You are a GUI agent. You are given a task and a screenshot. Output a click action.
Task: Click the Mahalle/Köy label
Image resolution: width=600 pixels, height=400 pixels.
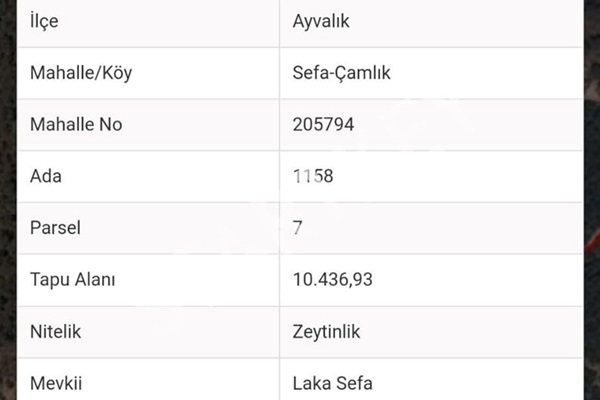[81, 73]
